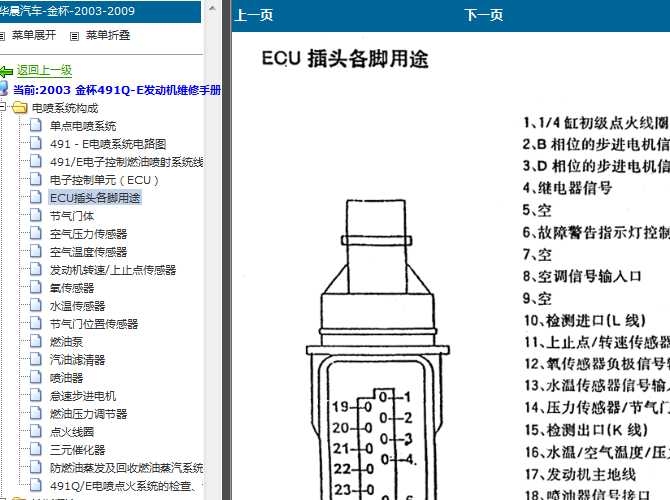Click the sidebar vertical scrollbar track
Image resolution: width=670 pixels, height=500 pixels.
(x=212, y=256)
